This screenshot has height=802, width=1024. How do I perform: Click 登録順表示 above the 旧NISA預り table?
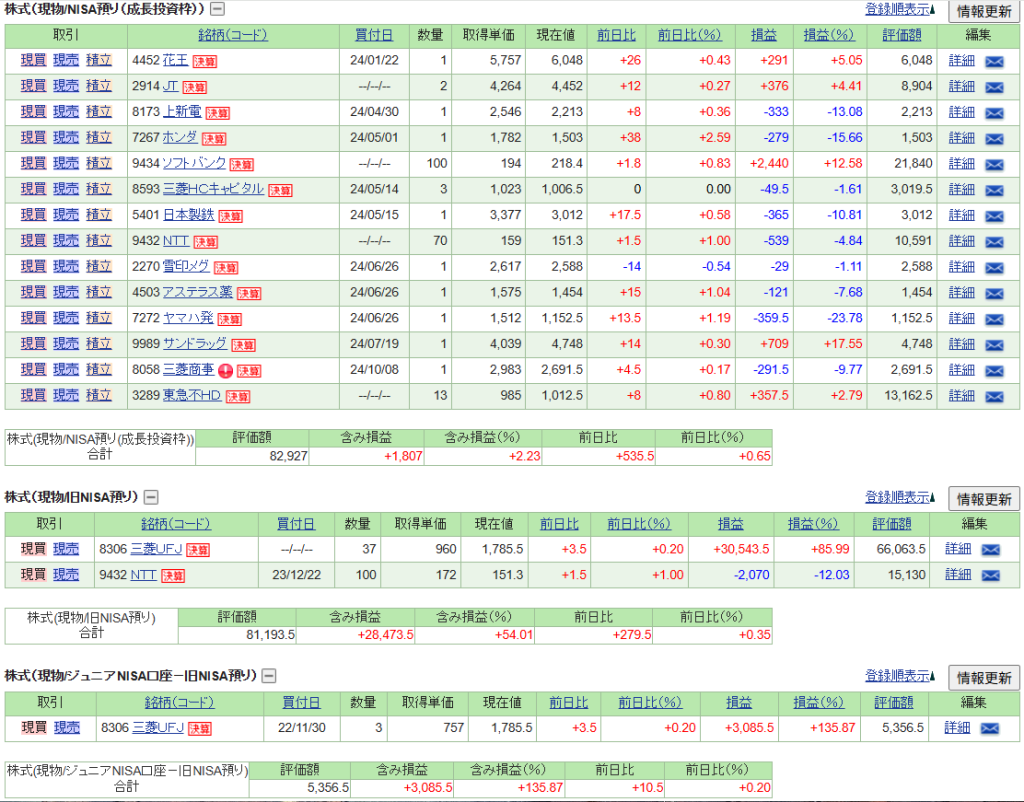tap(897, 497)
